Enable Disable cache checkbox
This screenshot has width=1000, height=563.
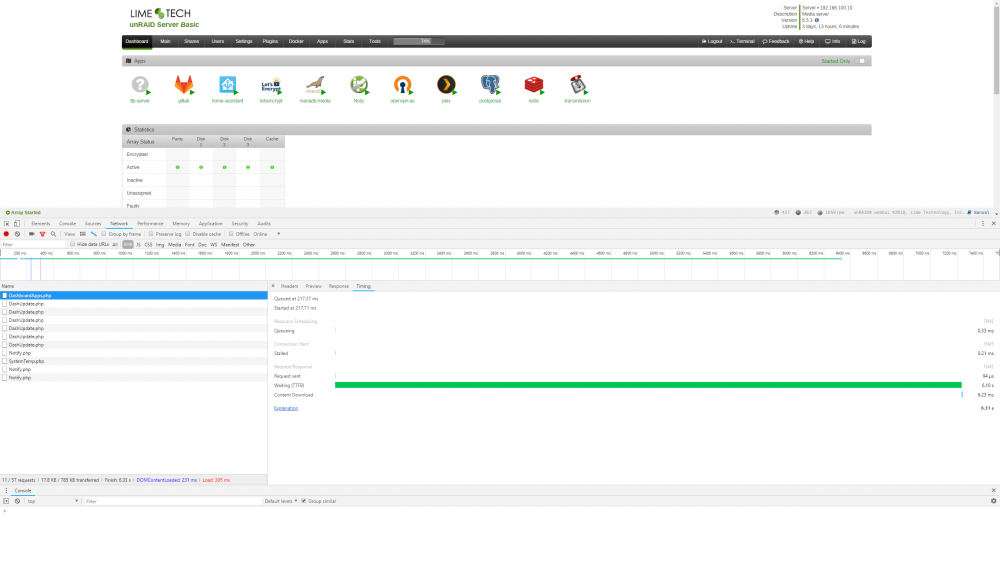click(188, 234)
